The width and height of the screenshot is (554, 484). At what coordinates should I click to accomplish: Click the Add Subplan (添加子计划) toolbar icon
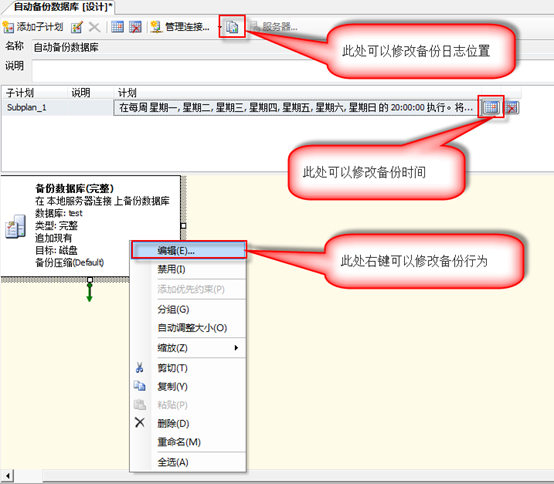click(8, 27)
